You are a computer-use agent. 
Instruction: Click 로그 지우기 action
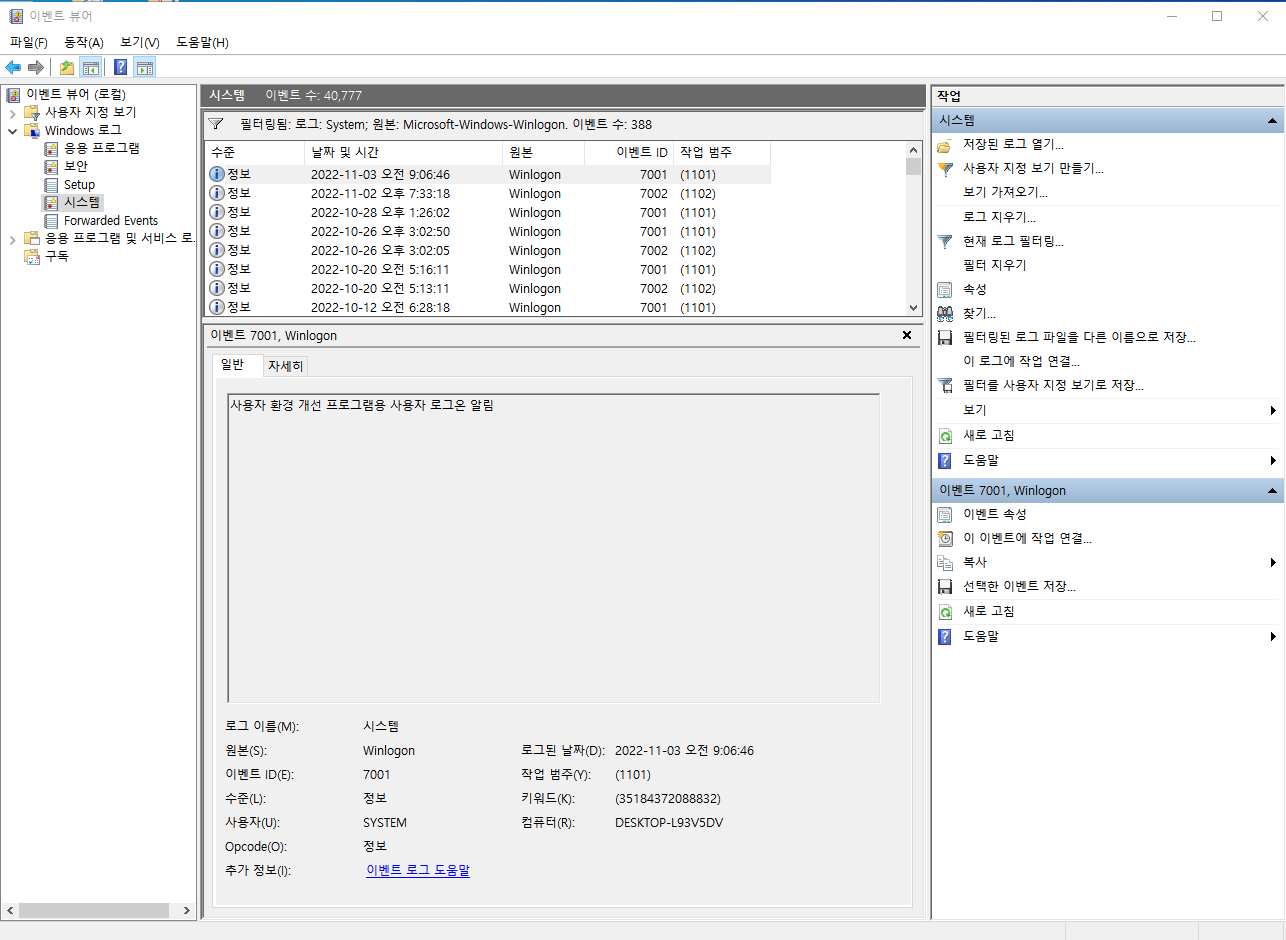999,217
